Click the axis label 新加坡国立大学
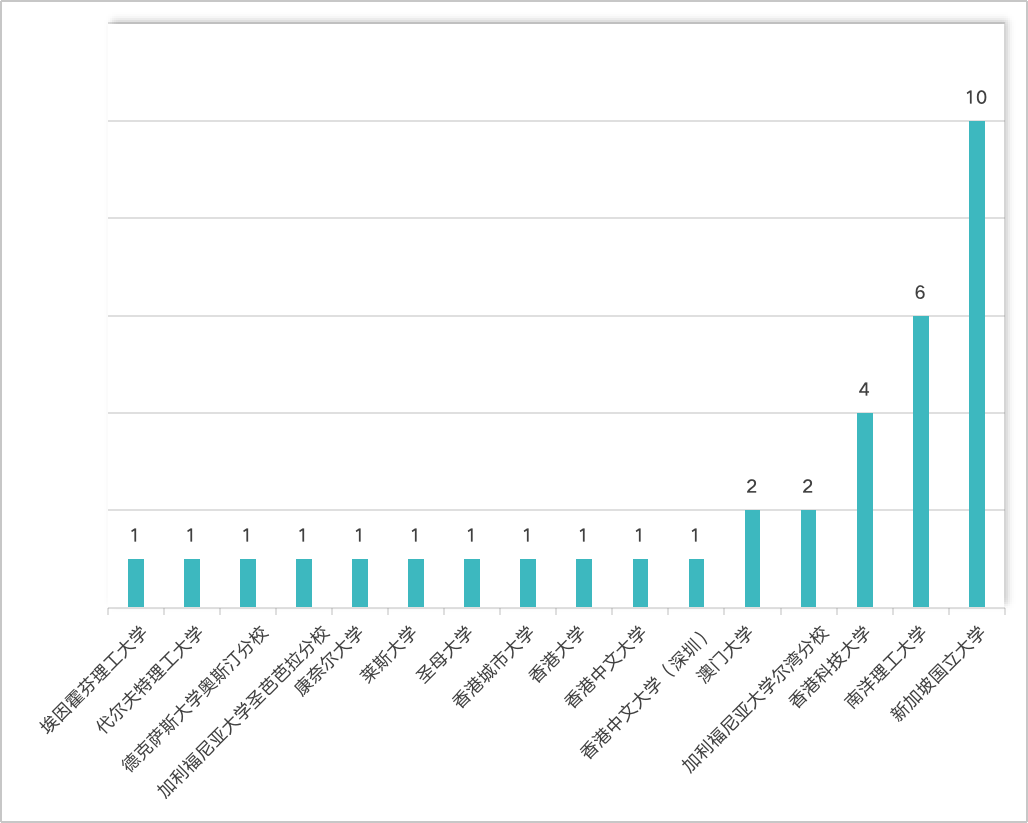This screenshot has width=1028, height=823. point(939,674)
